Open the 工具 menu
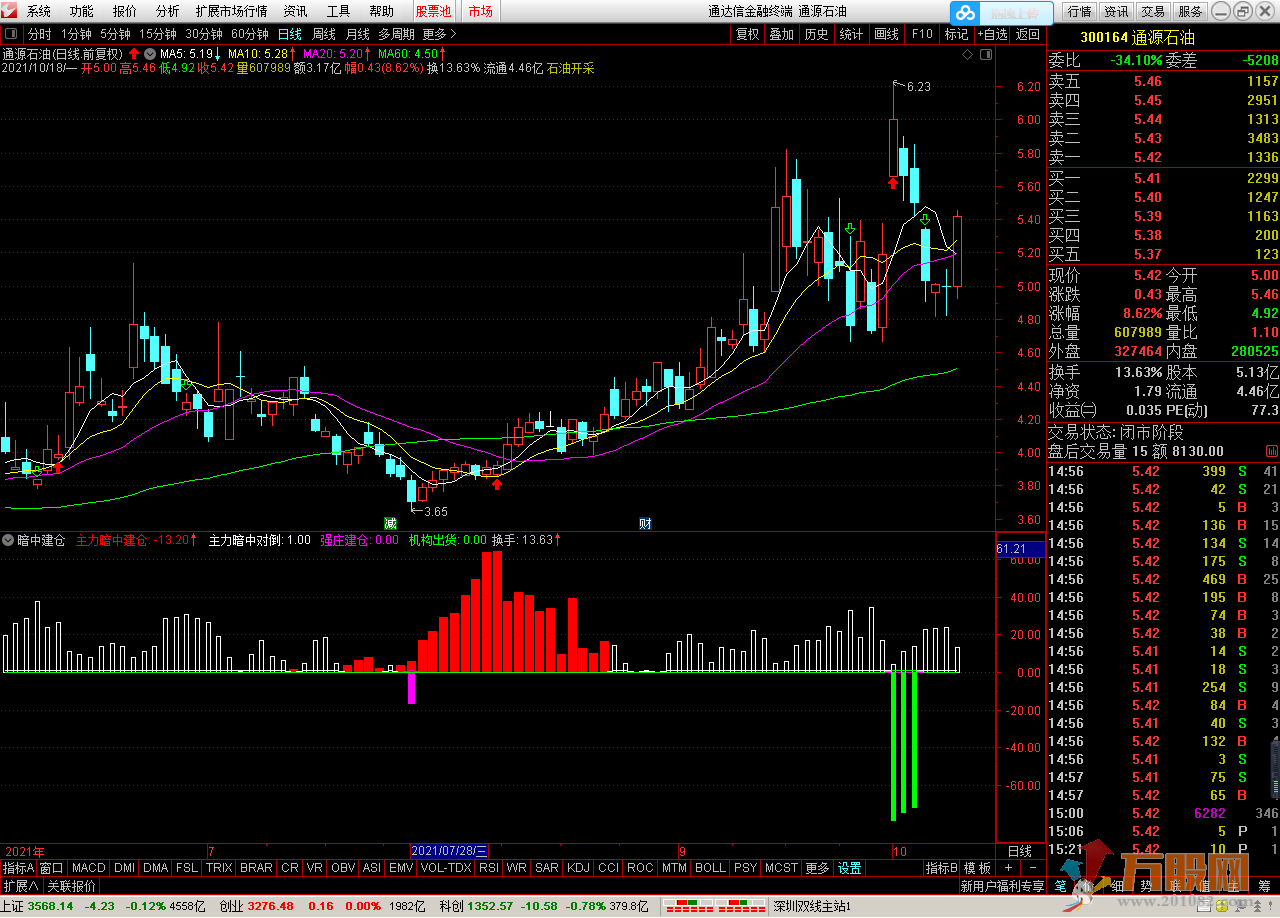 click(339, 11)
